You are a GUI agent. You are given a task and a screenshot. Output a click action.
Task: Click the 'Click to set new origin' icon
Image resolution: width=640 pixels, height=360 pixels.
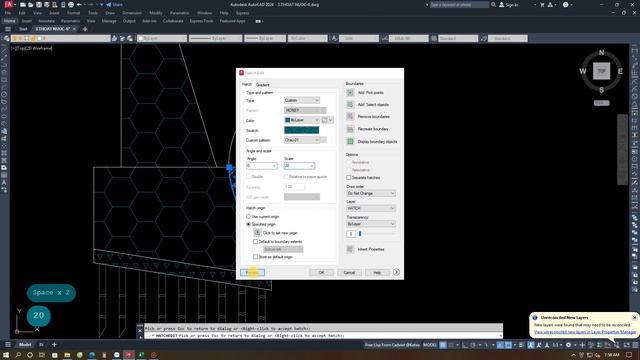(257, 232)
